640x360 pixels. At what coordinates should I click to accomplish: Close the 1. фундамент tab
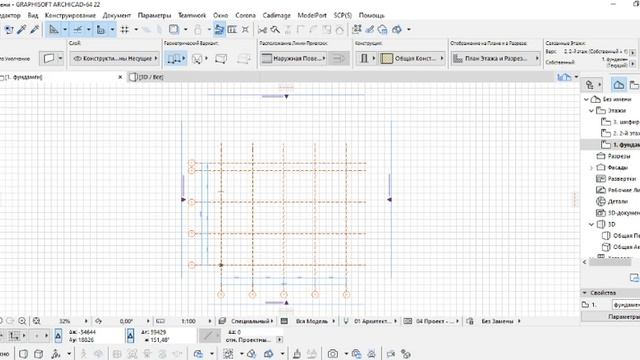[120, 77]
